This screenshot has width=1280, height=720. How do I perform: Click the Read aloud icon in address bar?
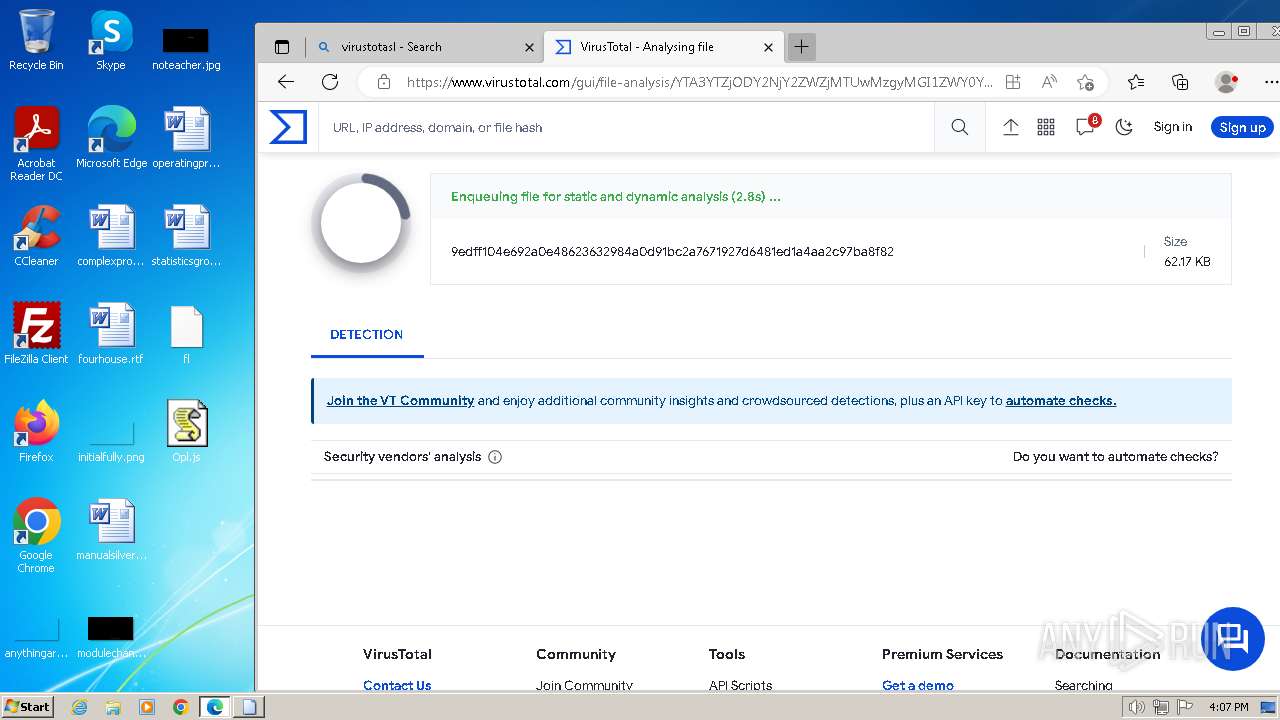1049,82
